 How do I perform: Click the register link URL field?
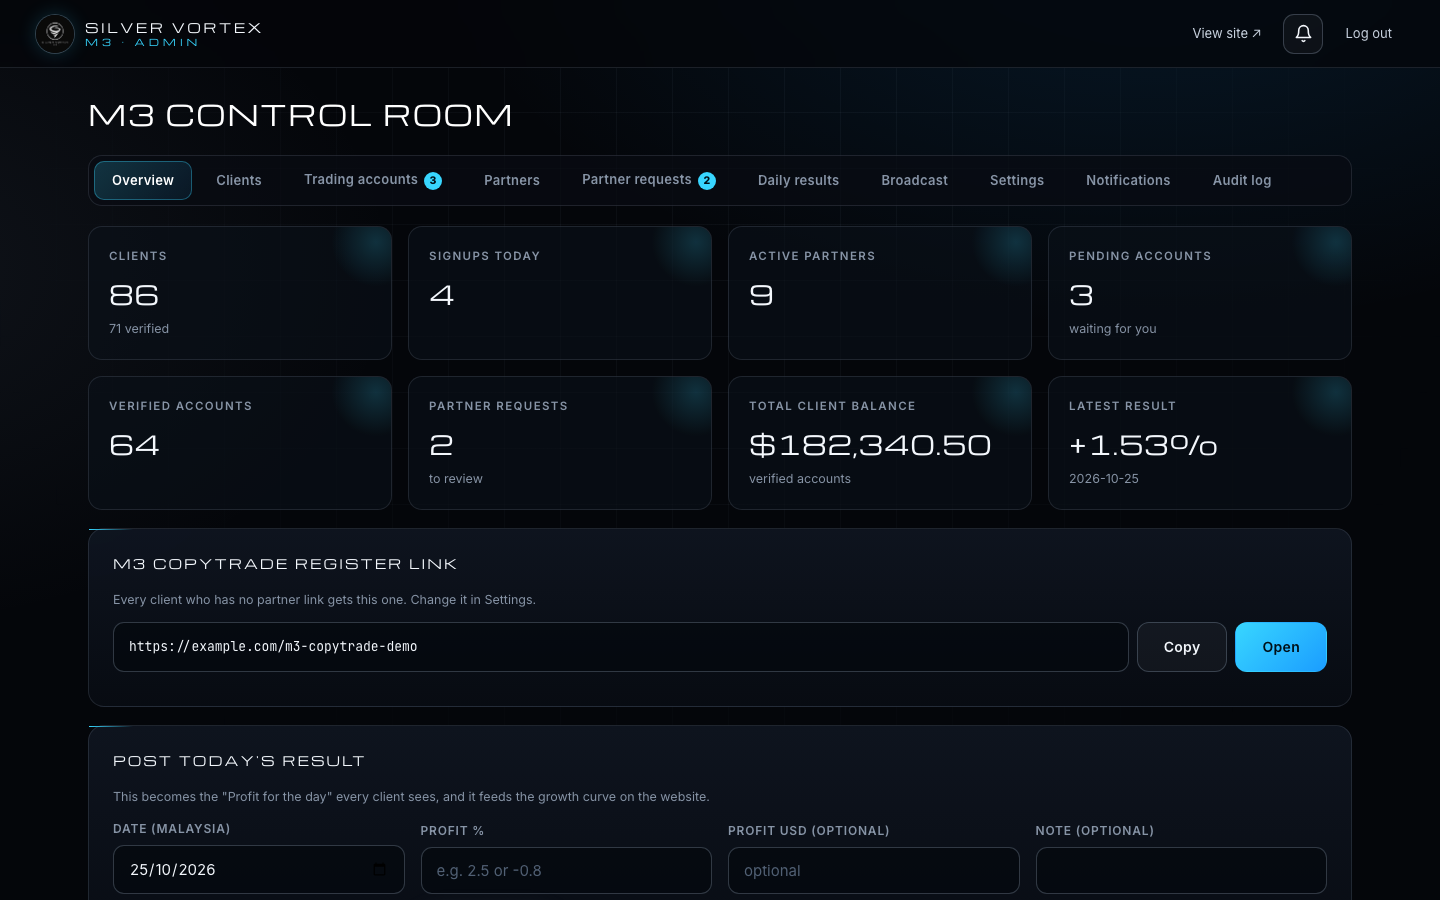pyautogui.click(x=621, y=647)
